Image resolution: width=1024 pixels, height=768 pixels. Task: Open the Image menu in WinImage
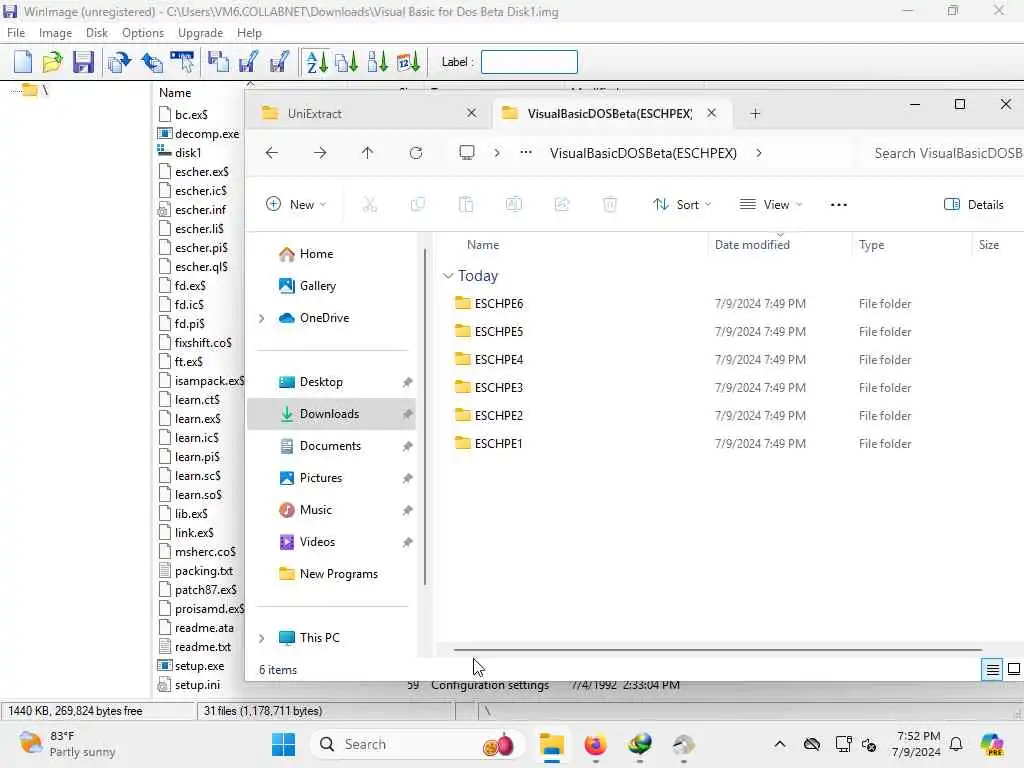click(x=56, y=33)
